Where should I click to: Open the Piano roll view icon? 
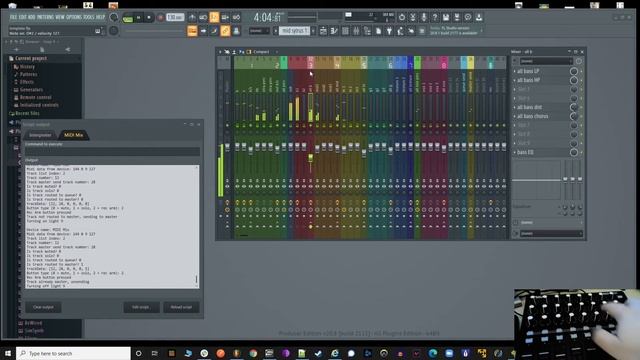334,31
